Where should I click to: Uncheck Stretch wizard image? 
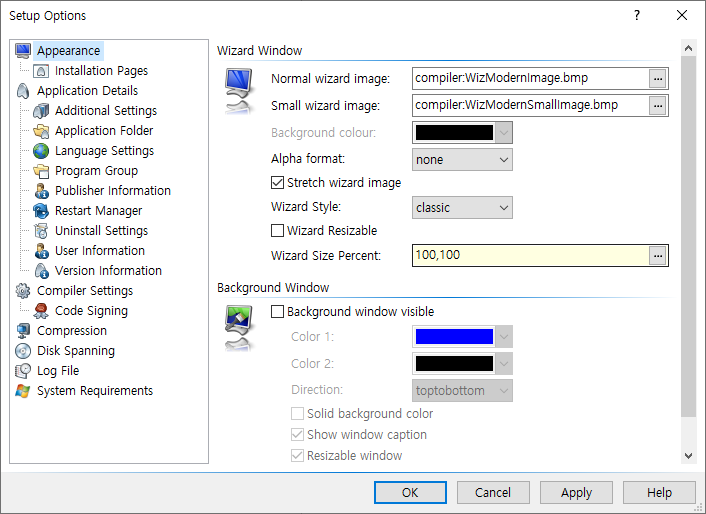click(x=277, y=183)
